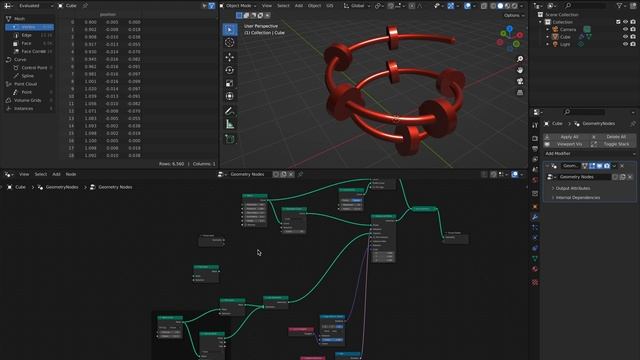640x360 pixels.
Task: Click pin icon in node editor header
Action: (301, 174)
